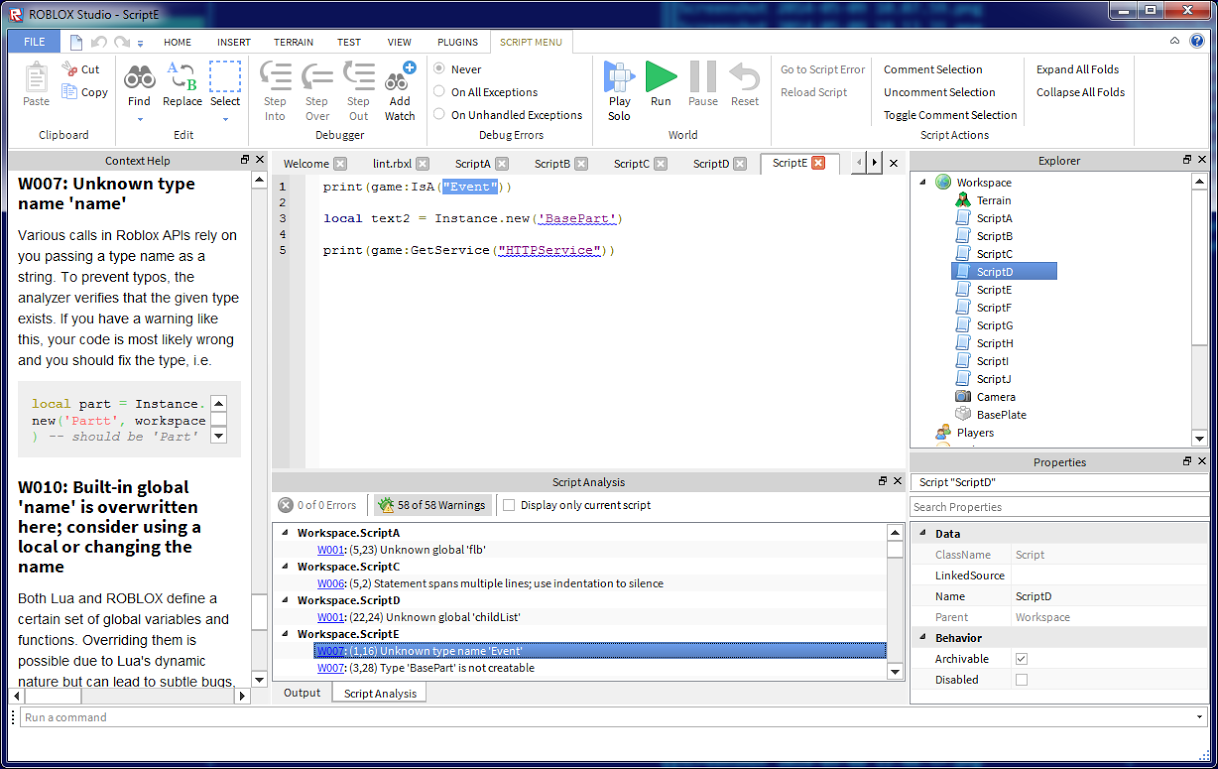Viewport: 1218px width, 769px height.
Task: Open the FILE menu
Action: pos(34,42)
